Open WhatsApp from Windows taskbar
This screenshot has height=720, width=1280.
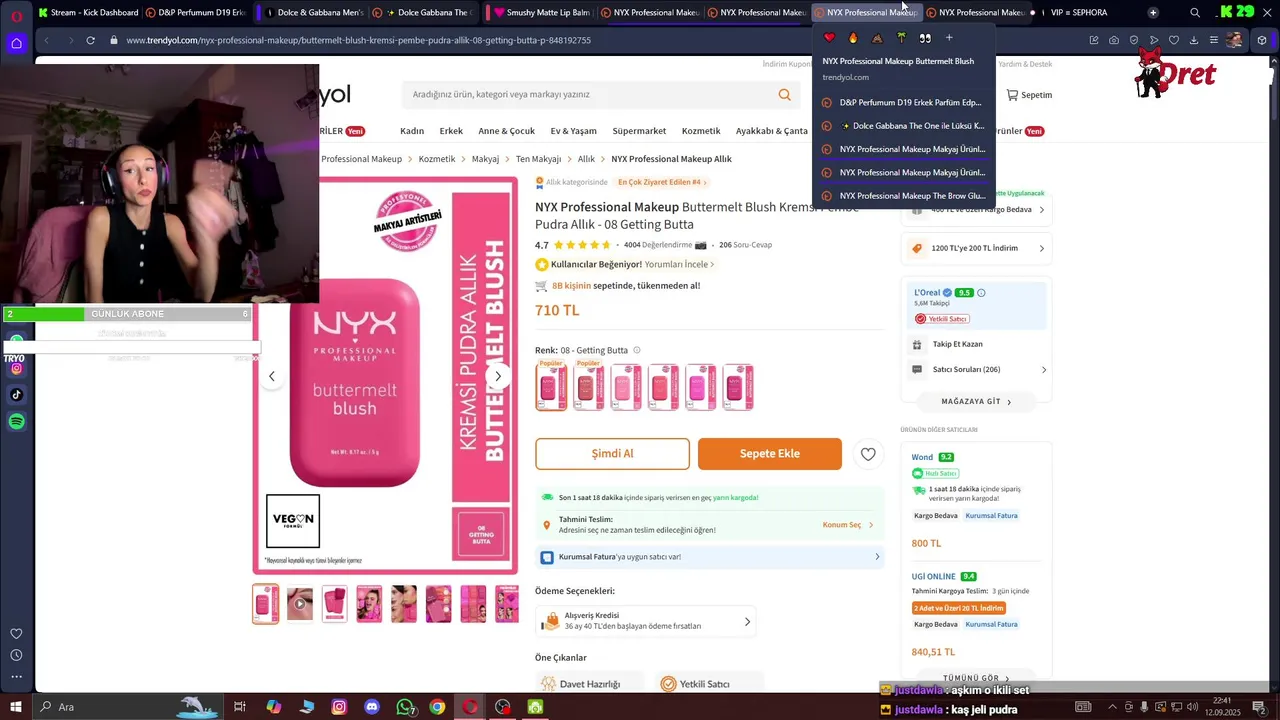tap(405, 707)
